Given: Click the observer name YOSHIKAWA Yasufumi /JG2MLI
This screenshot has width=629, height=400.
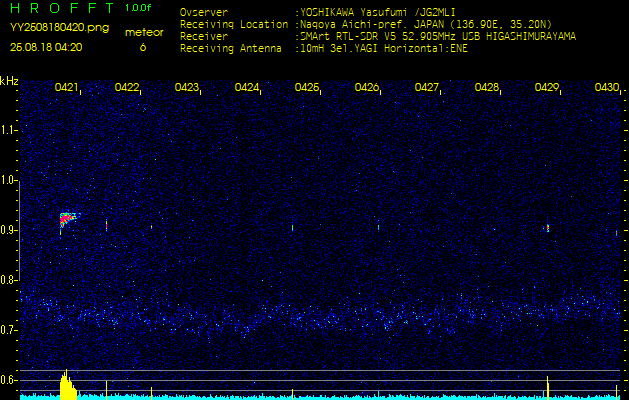Looking at the screenshot, I should coord(377,12).
